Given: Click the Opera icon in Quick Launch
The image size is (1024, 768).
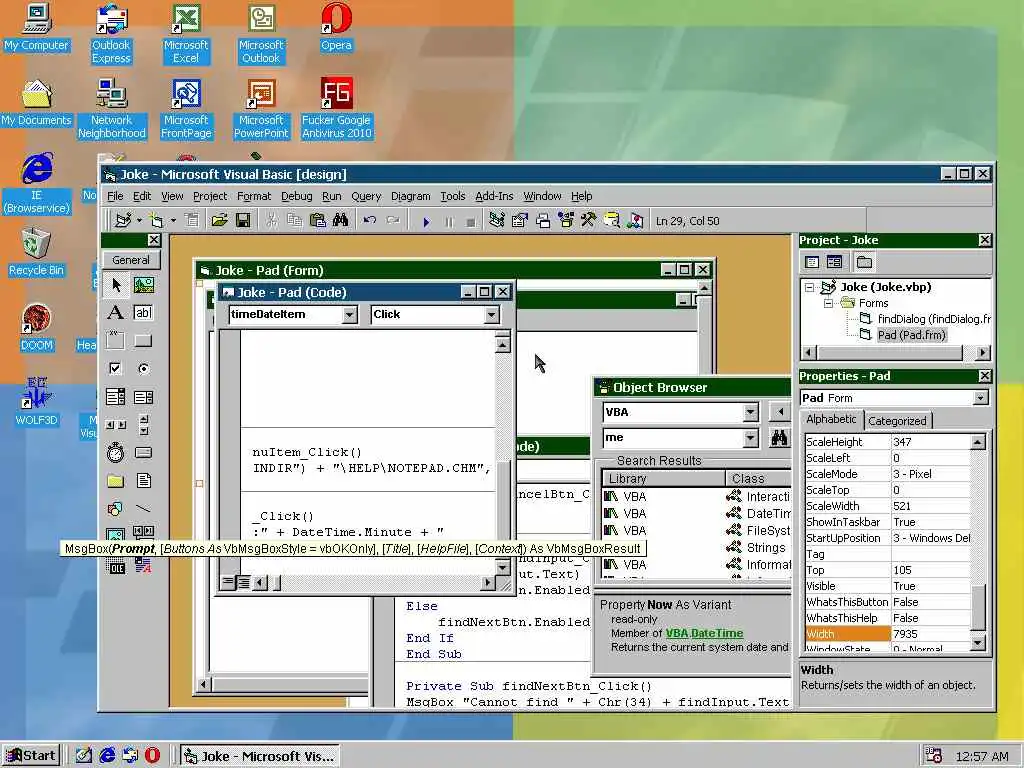Looking at the screenshot, I should (x=152, y=756).
